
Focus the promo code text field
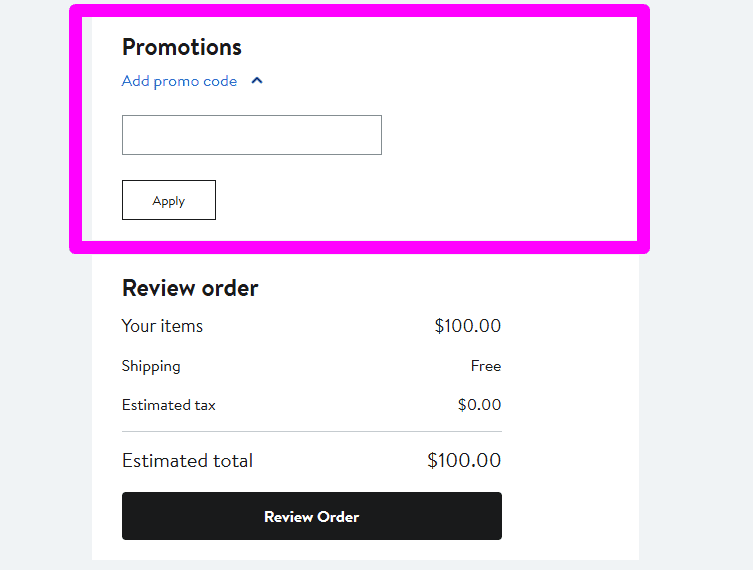click(x=251, y=135)
